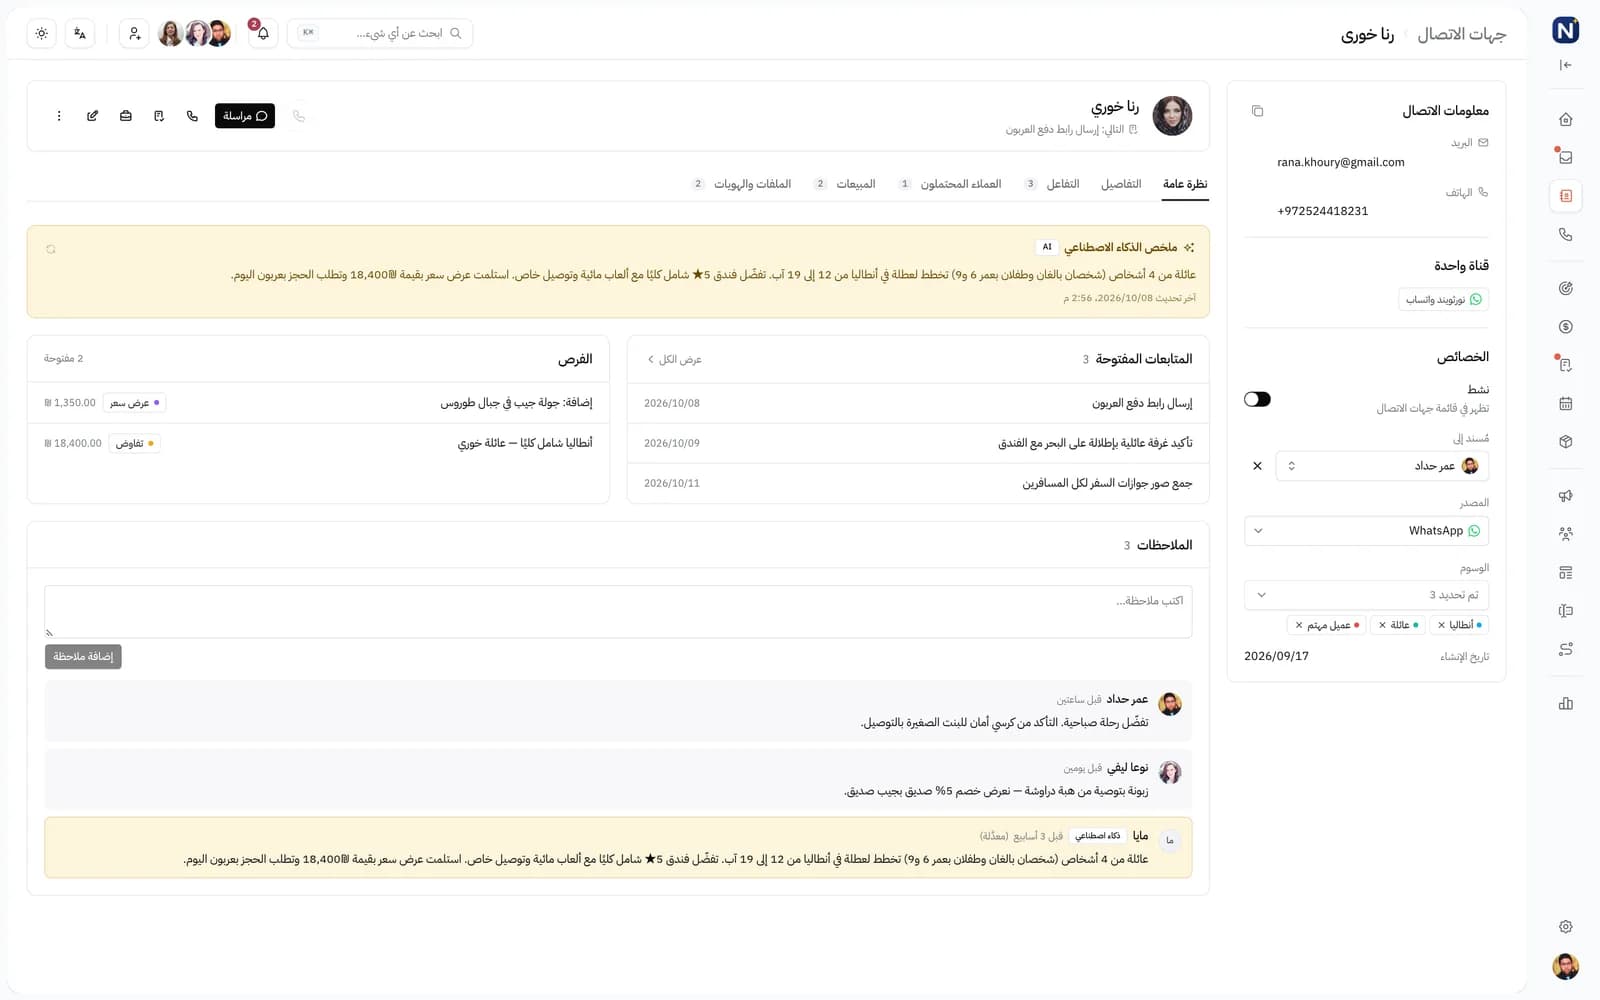
Task: Remove the عائلة tag
Action: [x=1382, y=625]
